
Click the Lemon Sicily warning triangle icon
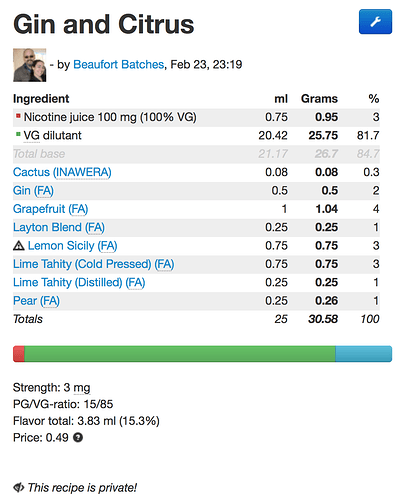point(19,246)
